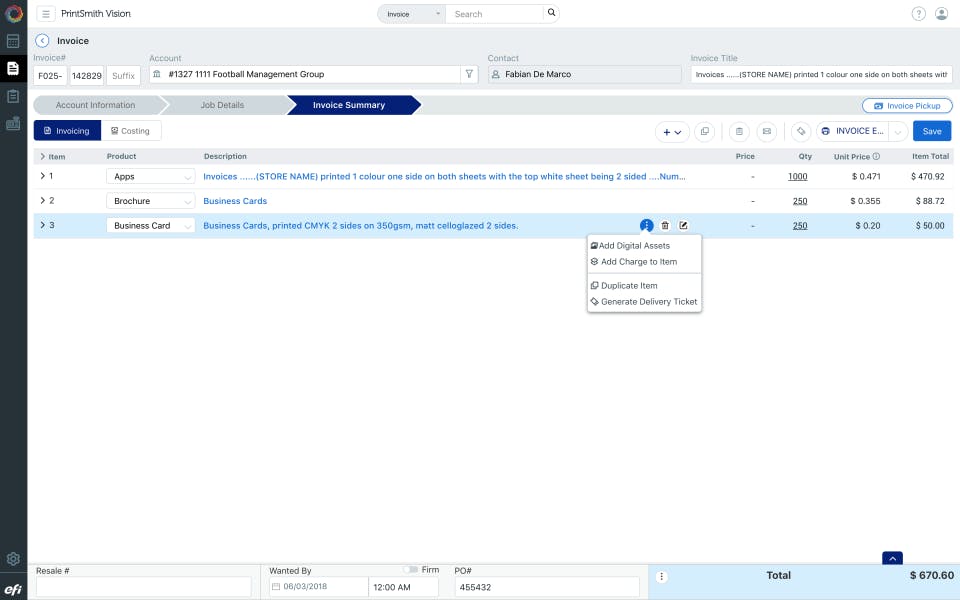The width and height of the screenshot is (960, 600).
Task: Click the filter icon in Account field
Action: 468,74
